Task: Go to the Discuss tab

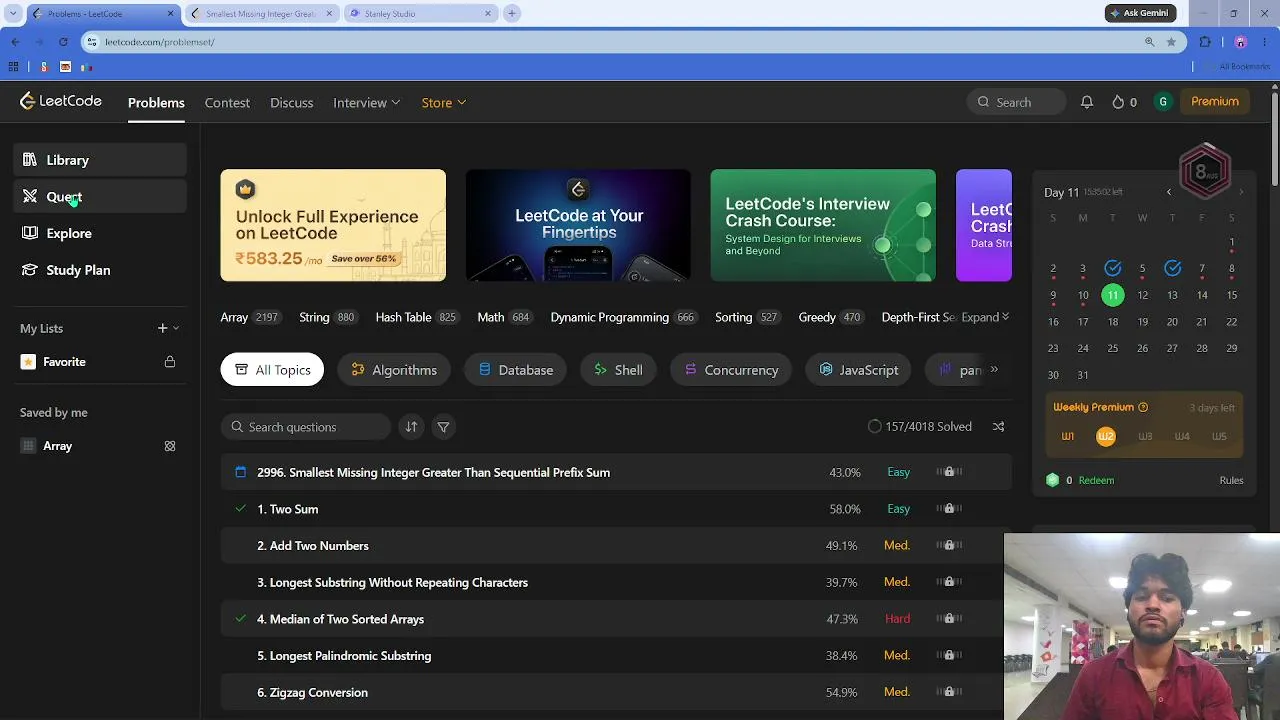Action: pyautogui.click(x=291, y=103)
